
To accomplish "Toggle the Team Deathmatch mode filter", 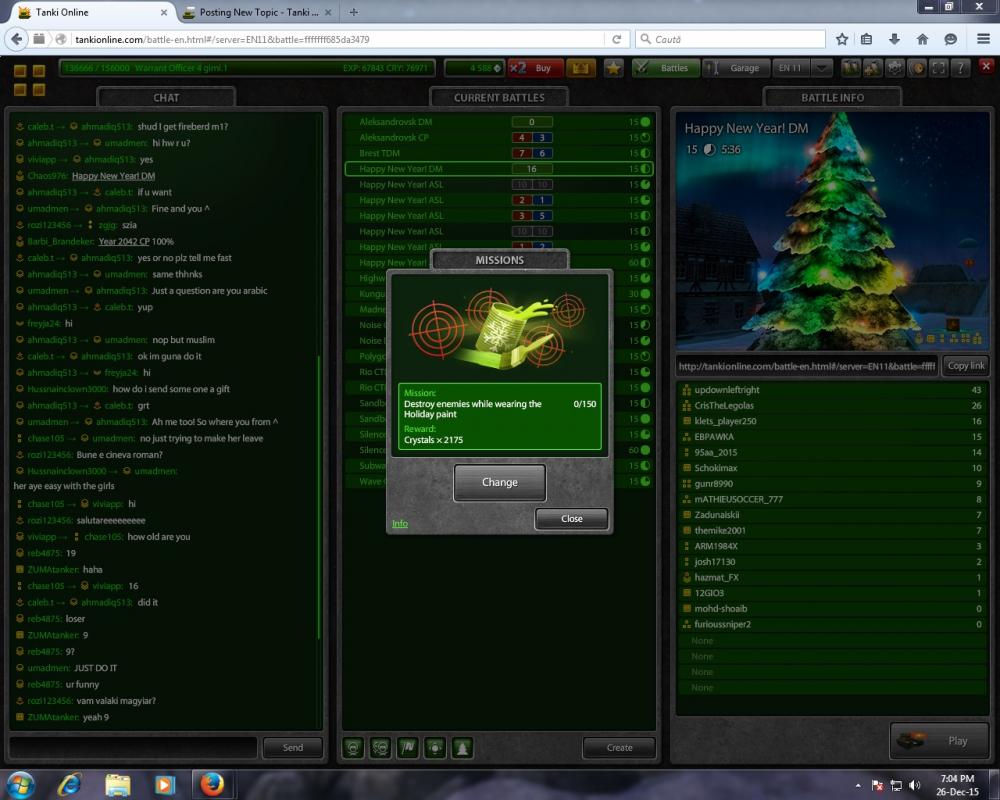I will 380,747.
